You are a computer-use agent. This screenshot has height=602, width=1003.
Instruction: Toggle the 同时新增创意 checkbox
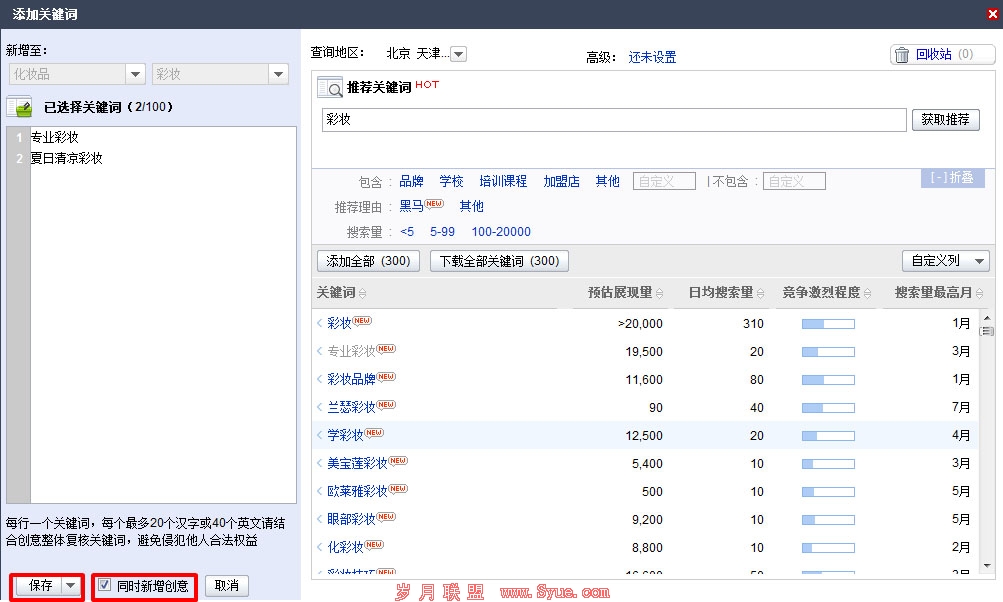[105, 586]
